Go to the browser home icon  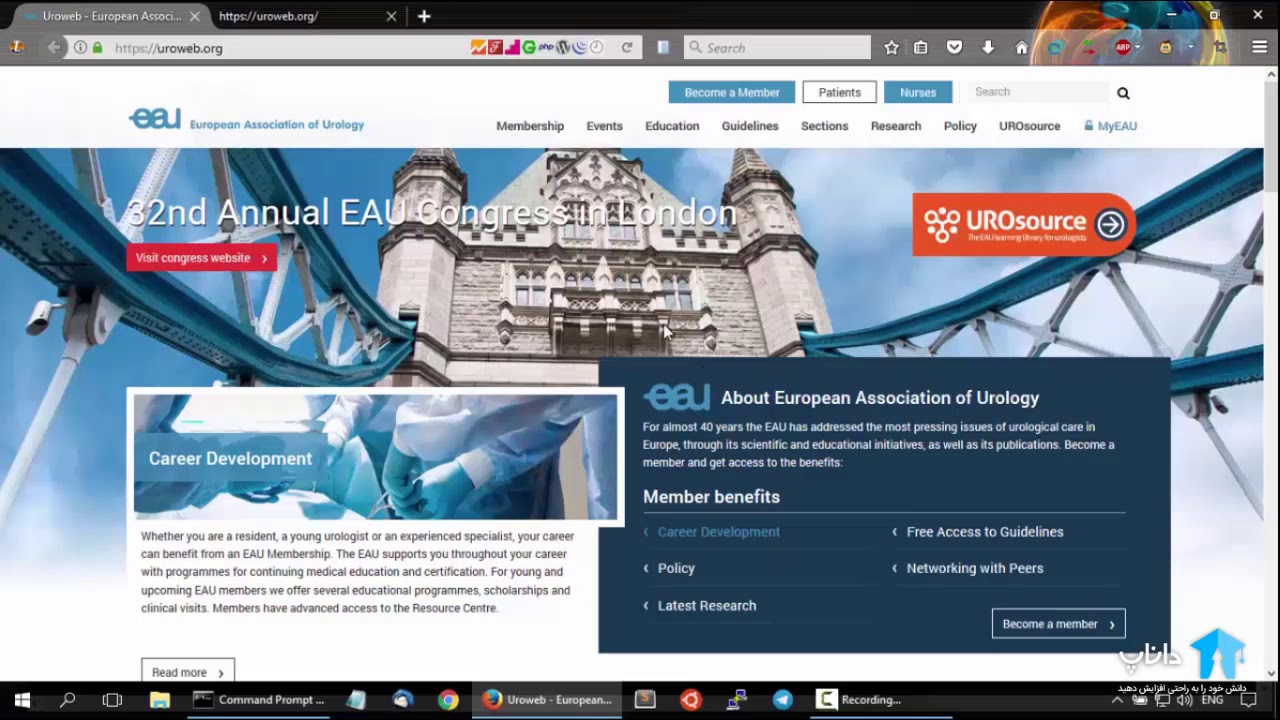(x=1021, y=47)
